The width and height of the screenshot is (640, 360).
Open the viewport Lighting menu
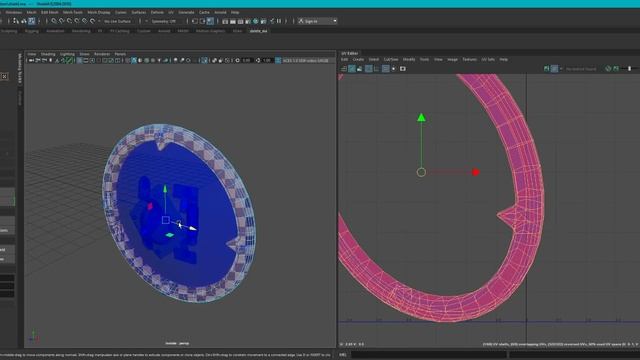67,54
